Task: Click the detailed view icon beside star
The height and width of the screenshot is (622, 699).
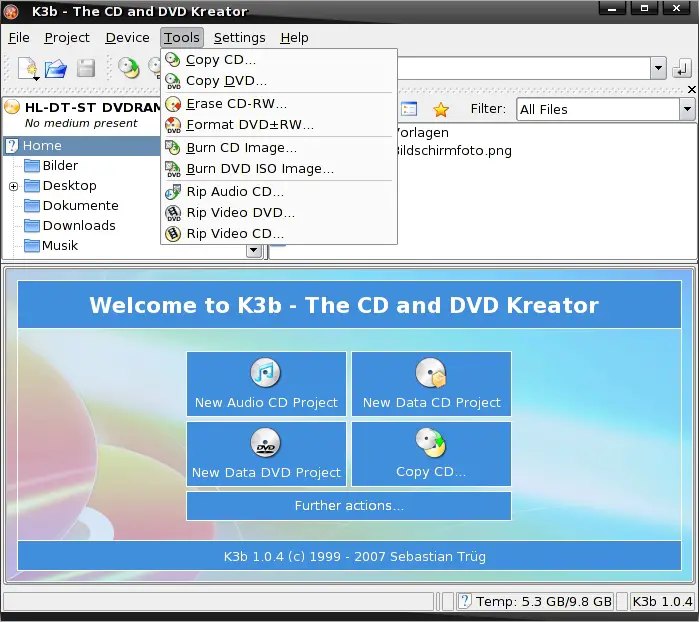Action: point(409,109)
